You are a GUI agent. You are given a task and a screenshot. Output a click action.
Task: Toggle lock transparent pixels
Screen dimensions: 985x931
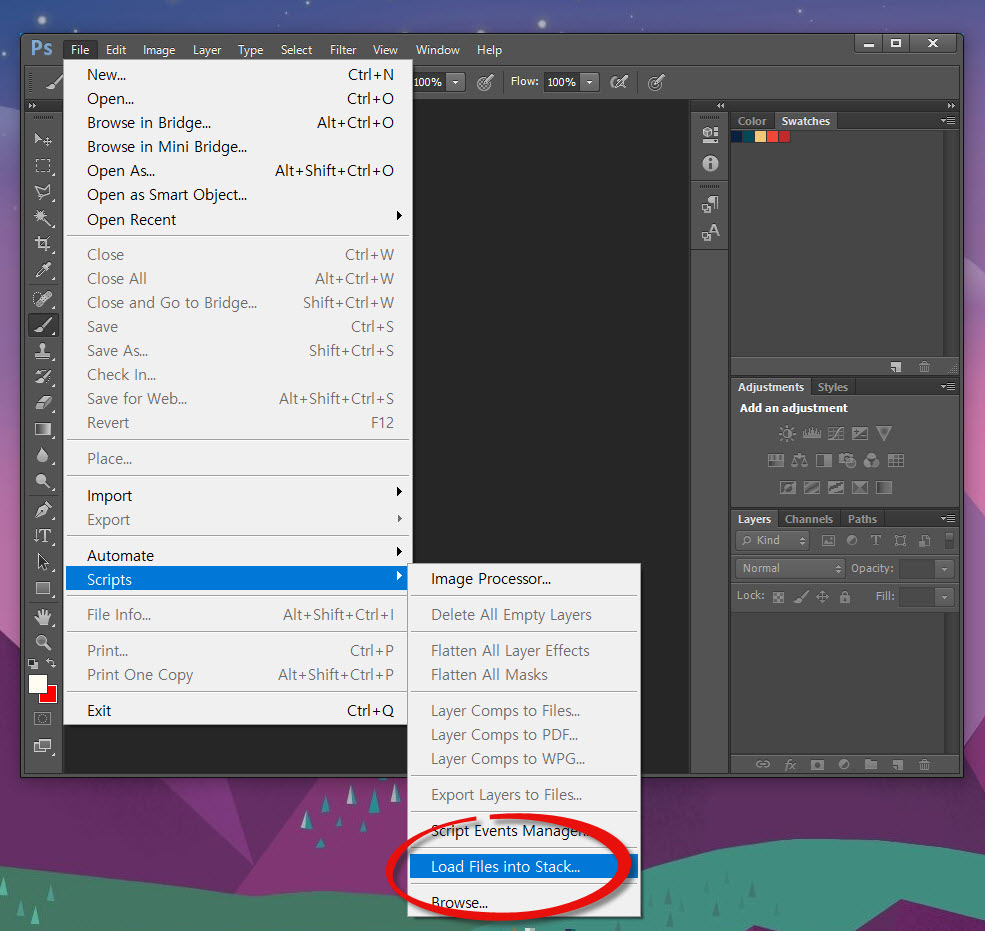[x=778, y=597]
